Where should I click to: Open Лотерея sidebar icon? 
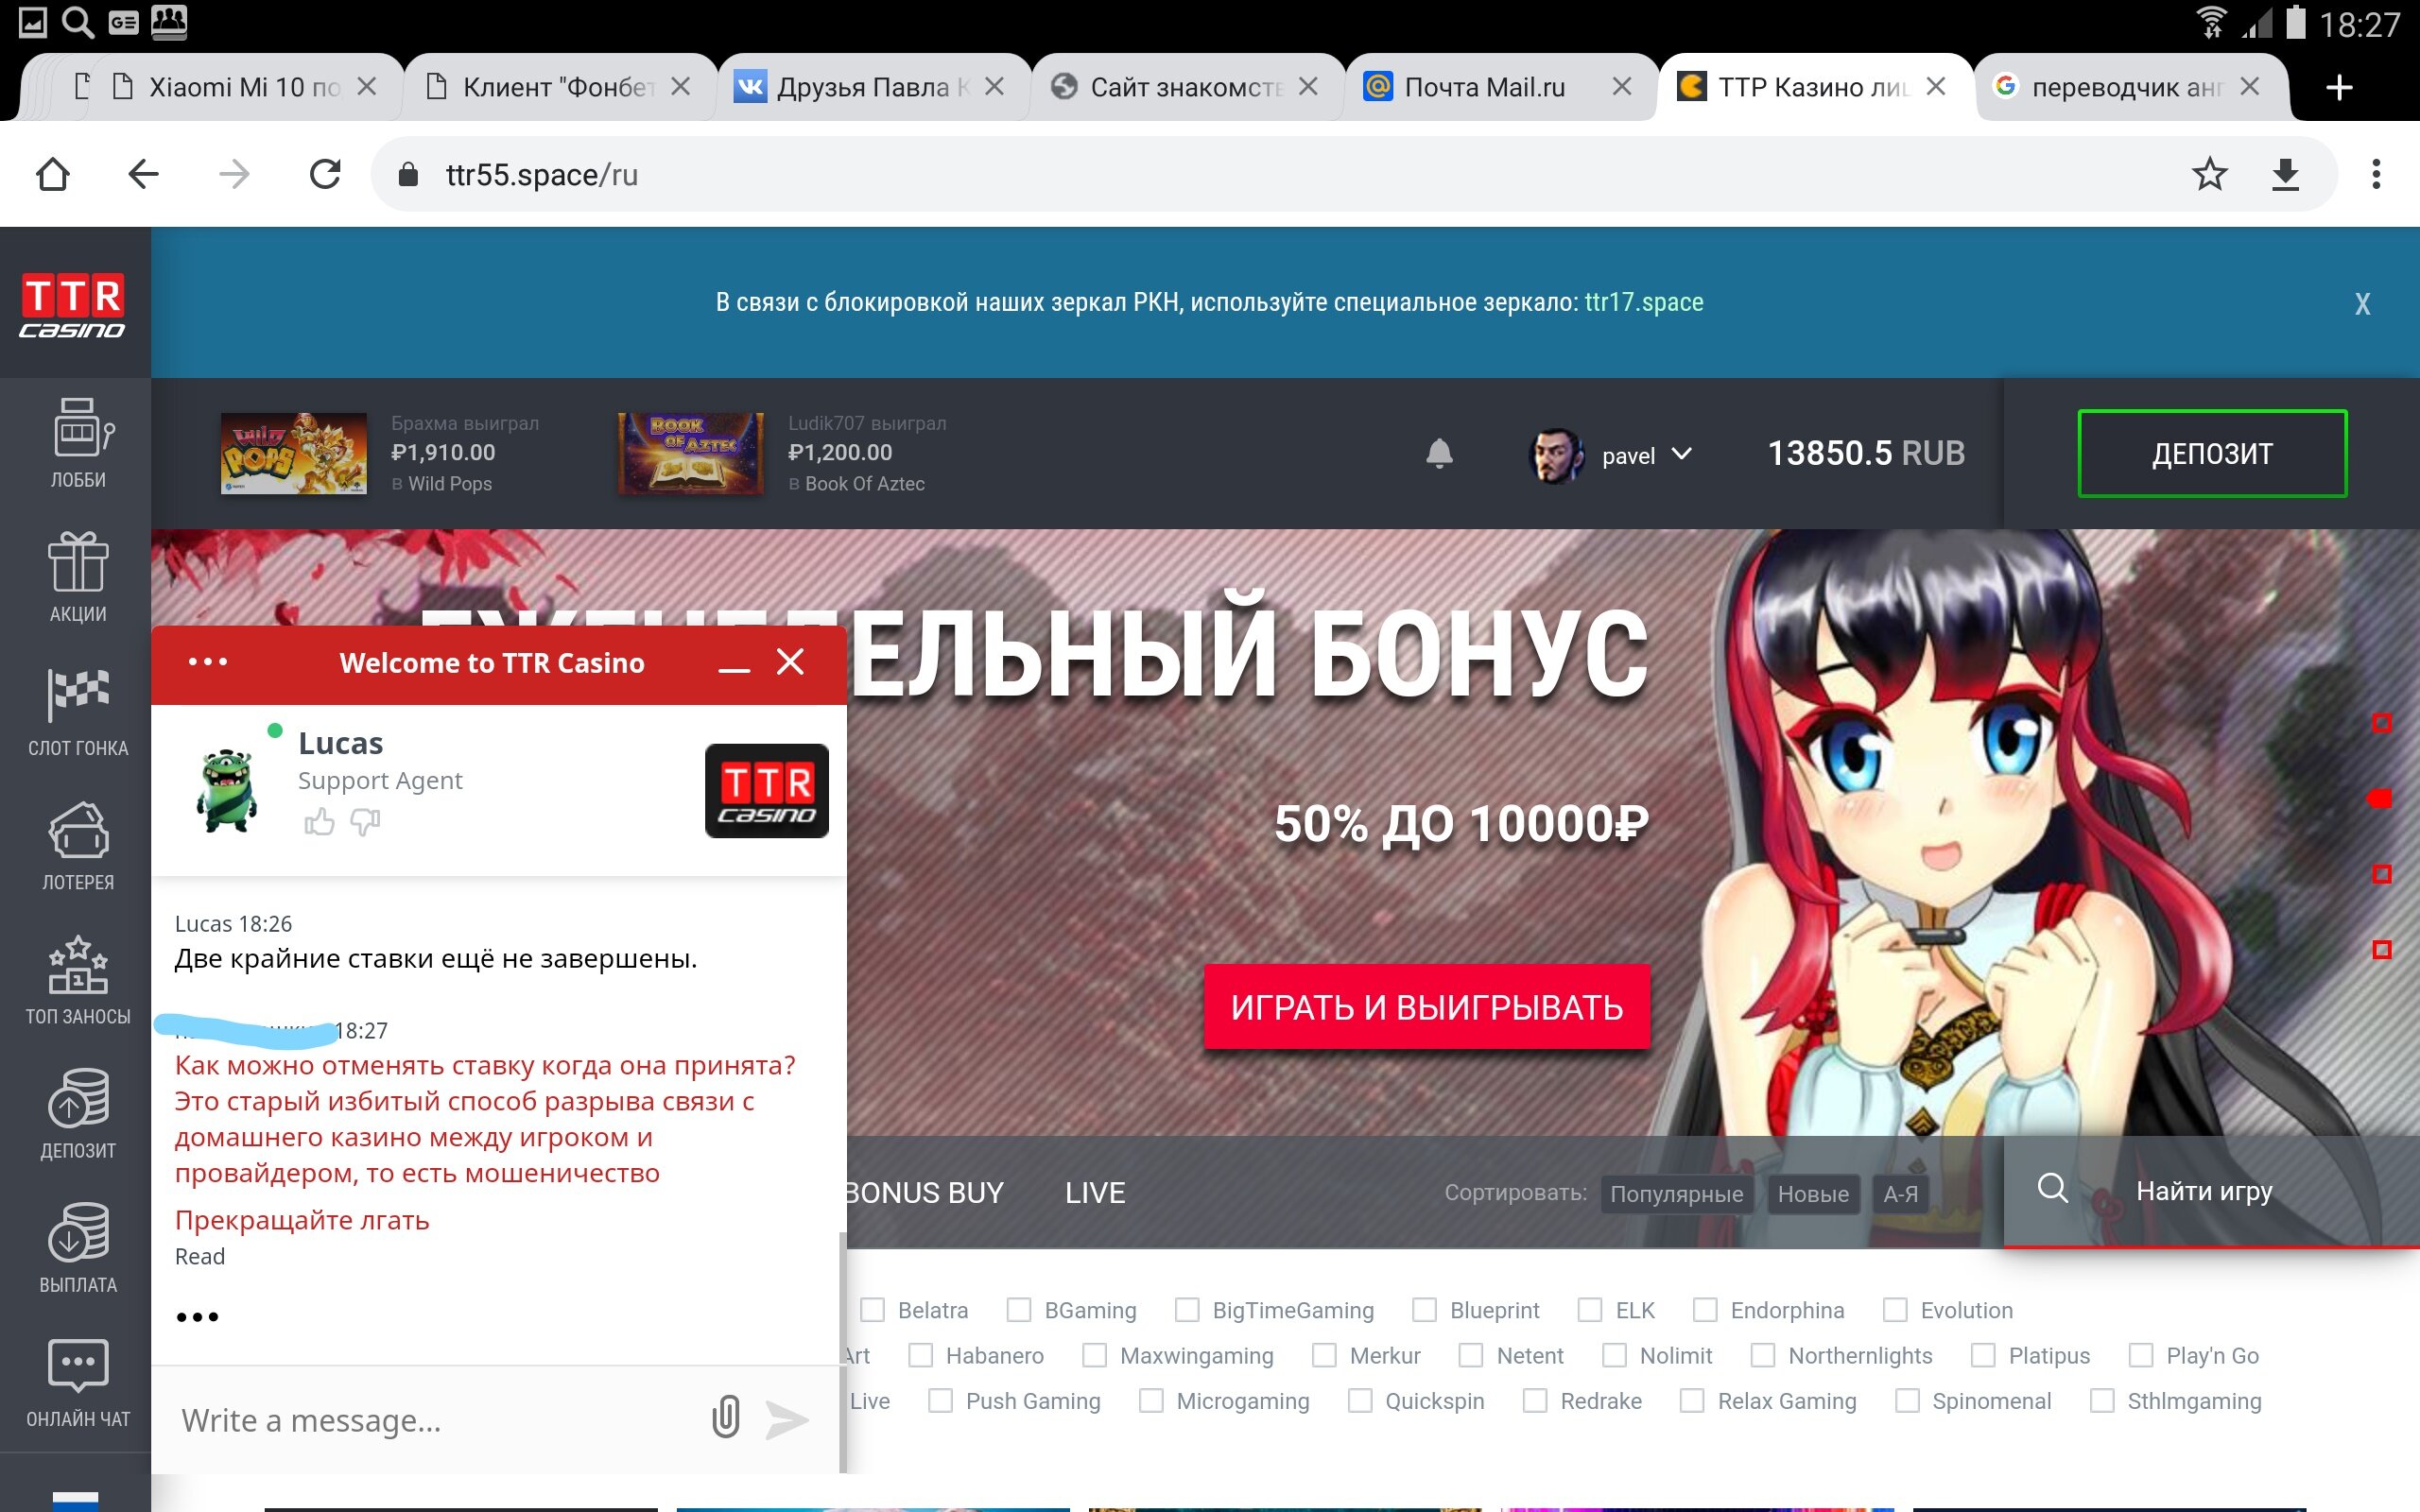click(x=78, y=831)
